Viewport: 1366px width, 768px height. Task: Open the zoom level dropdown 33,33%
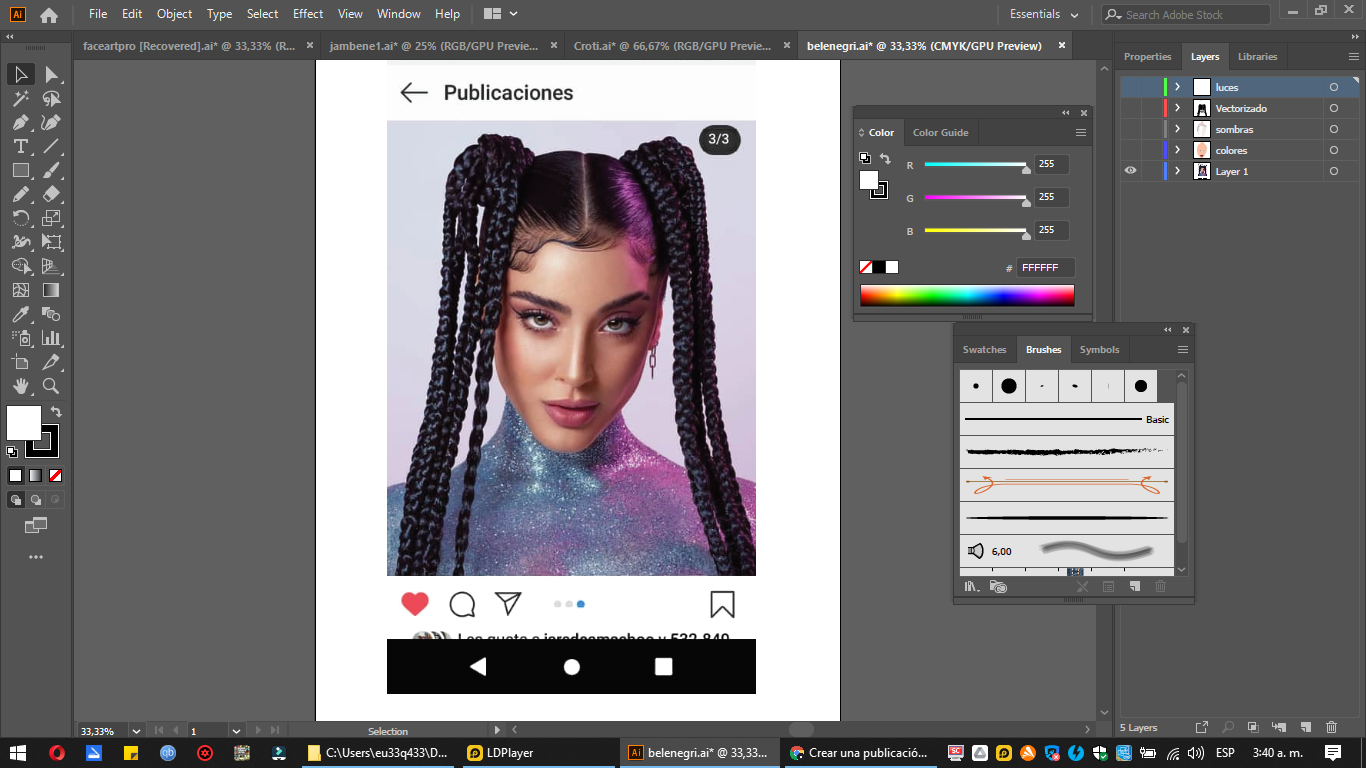pyautogui.click(x=137, y=731)
